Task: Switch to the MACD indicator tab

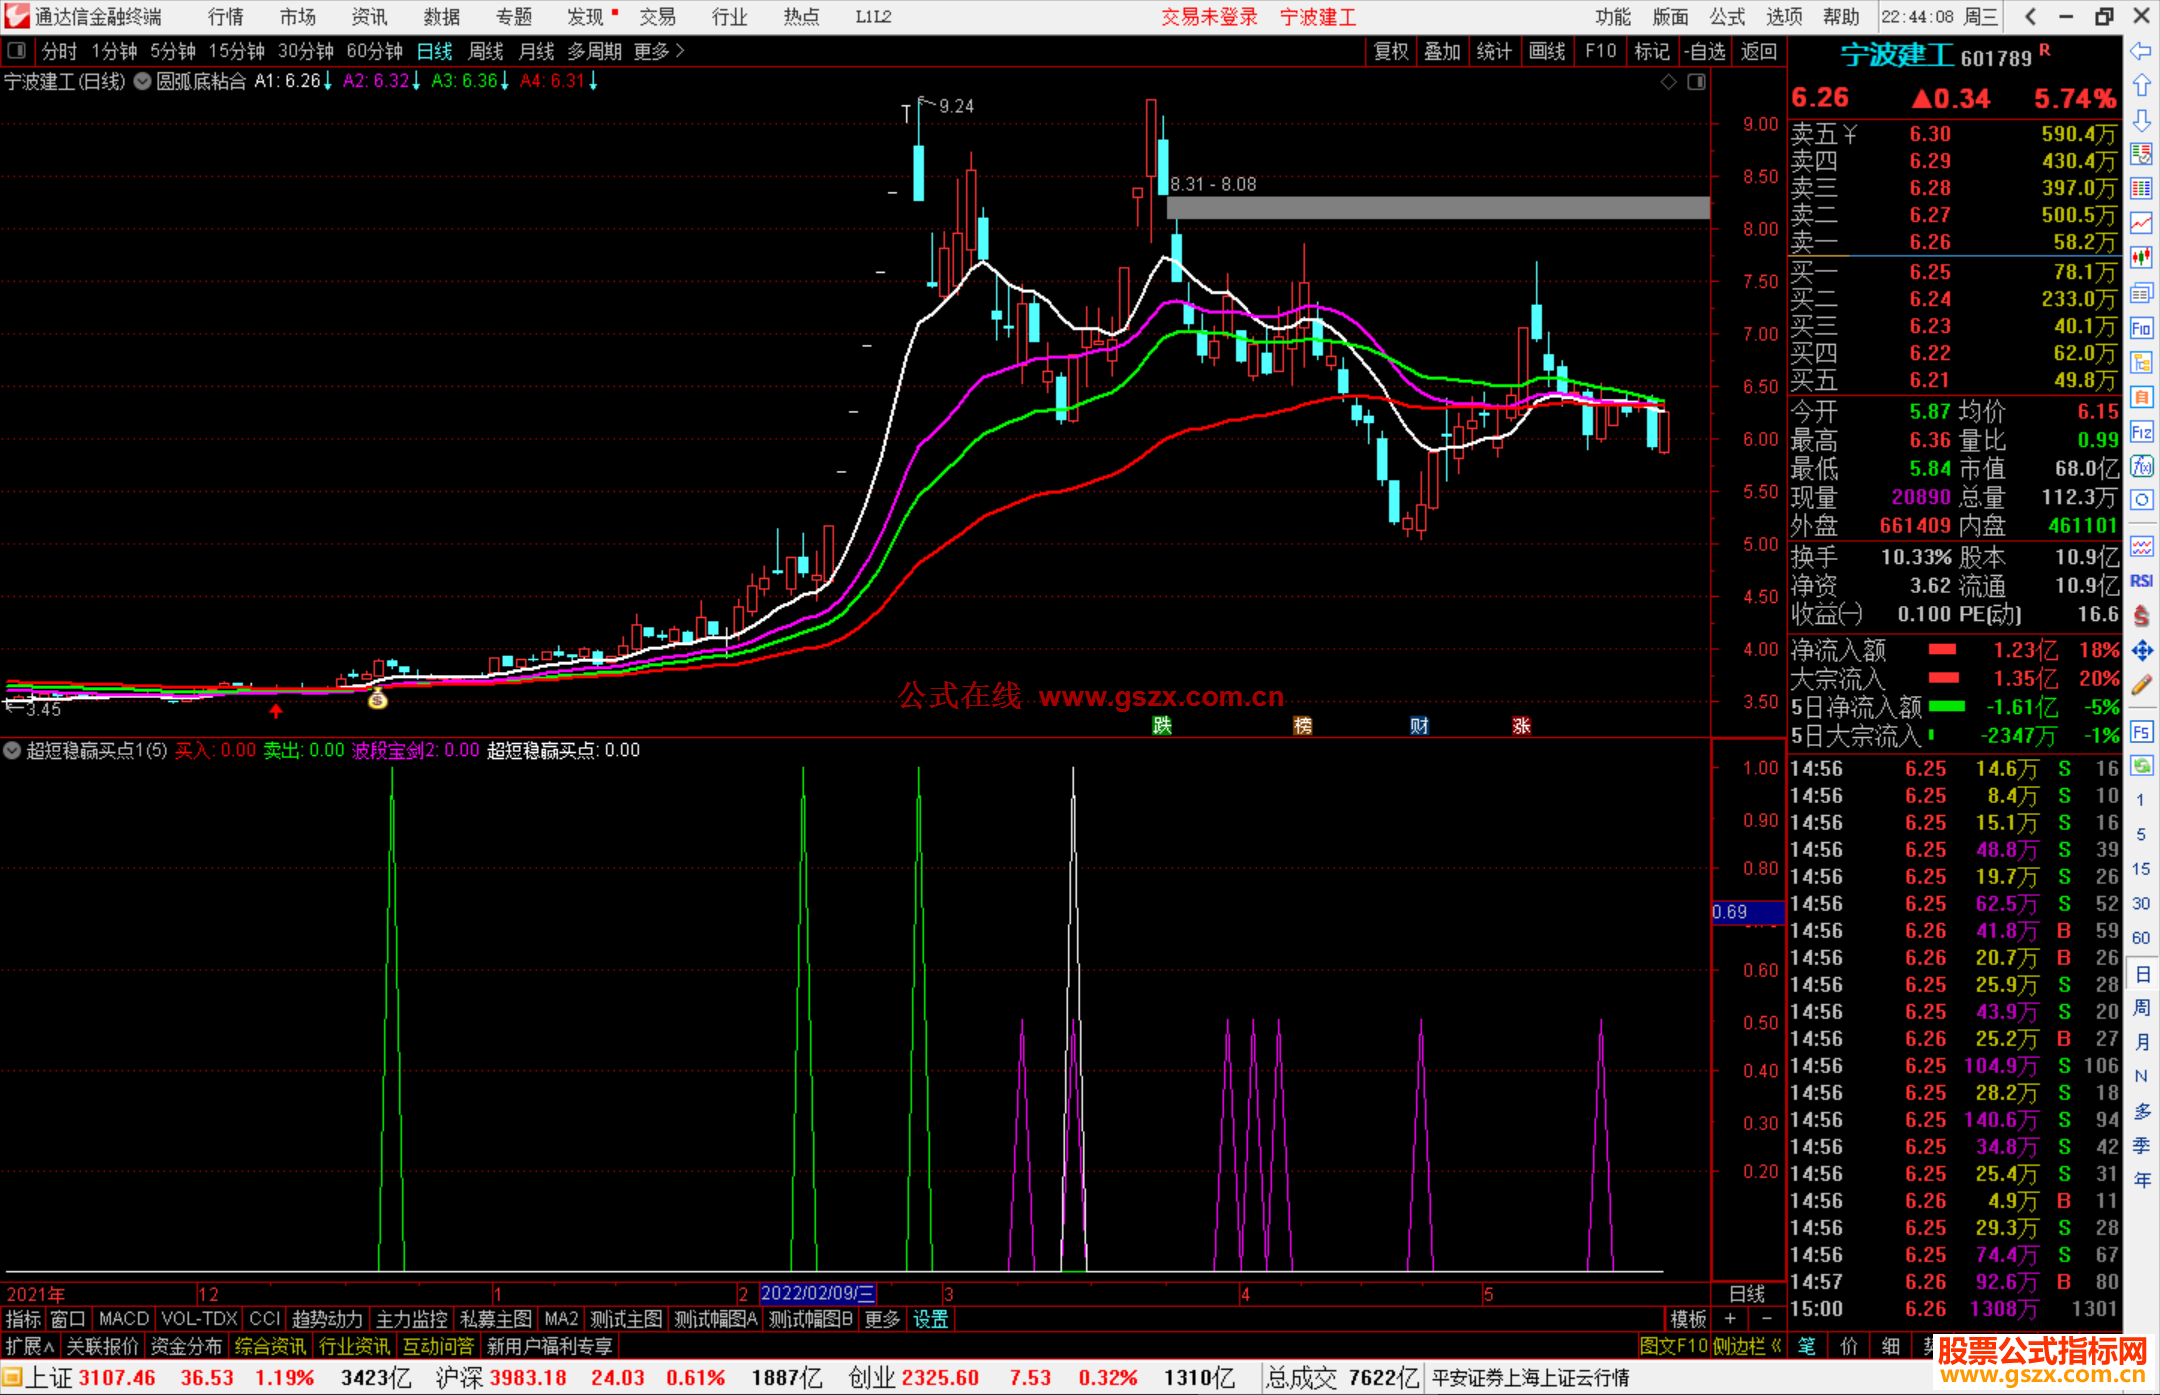Action: [x=124, y=1319]
